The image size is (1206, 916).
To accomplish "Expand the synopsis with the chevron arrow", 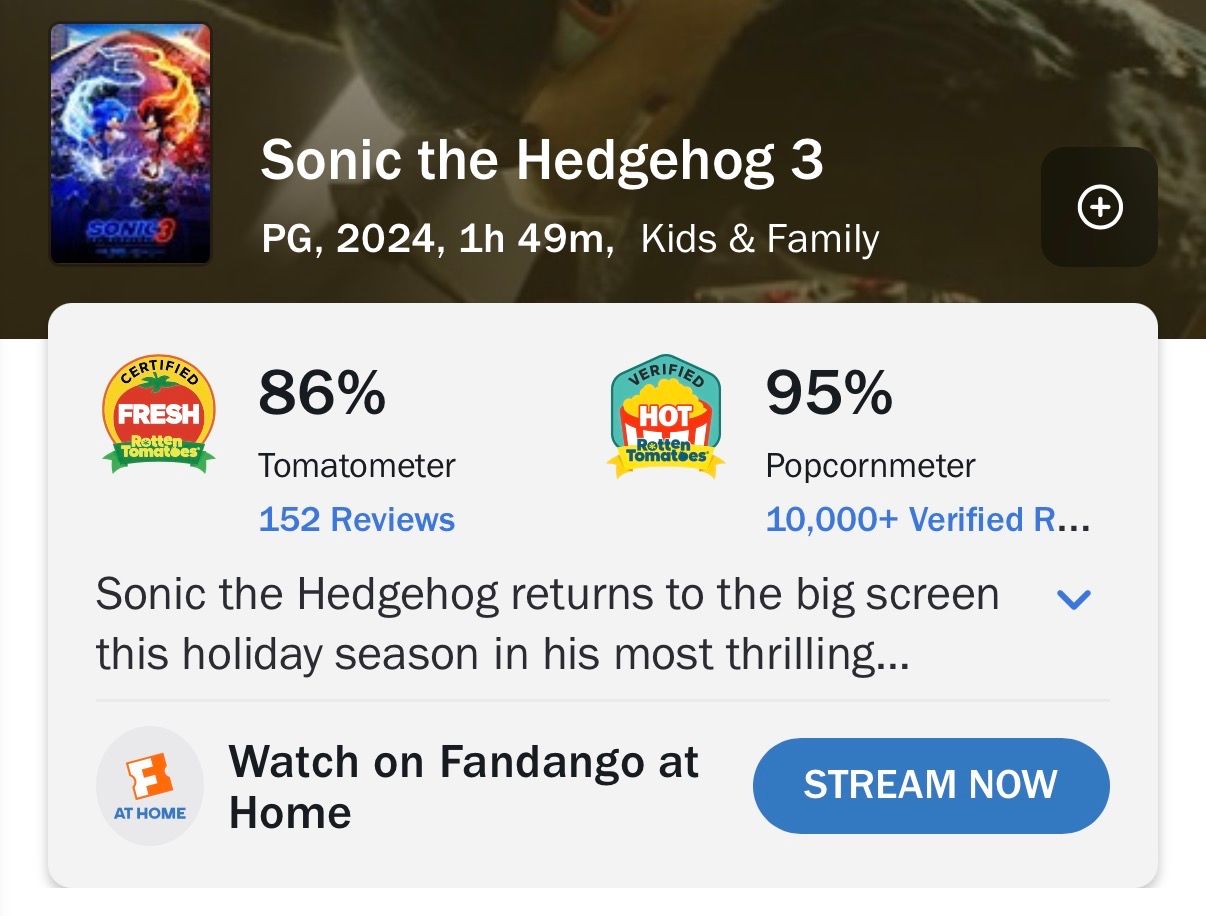I will click(x=1073, y=599).
